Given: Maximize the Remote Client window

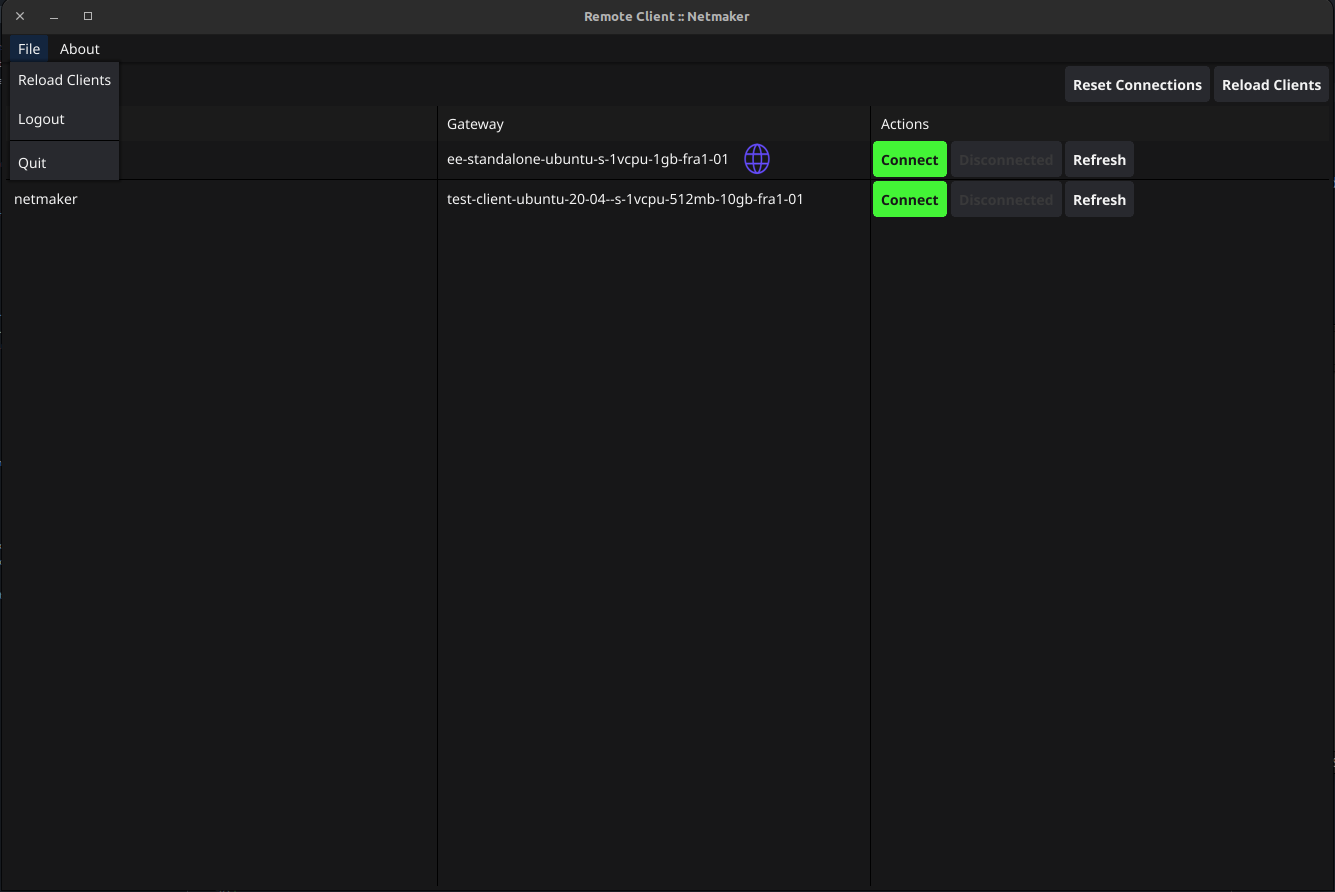Looking at the screenshot, I should [88, 16].
